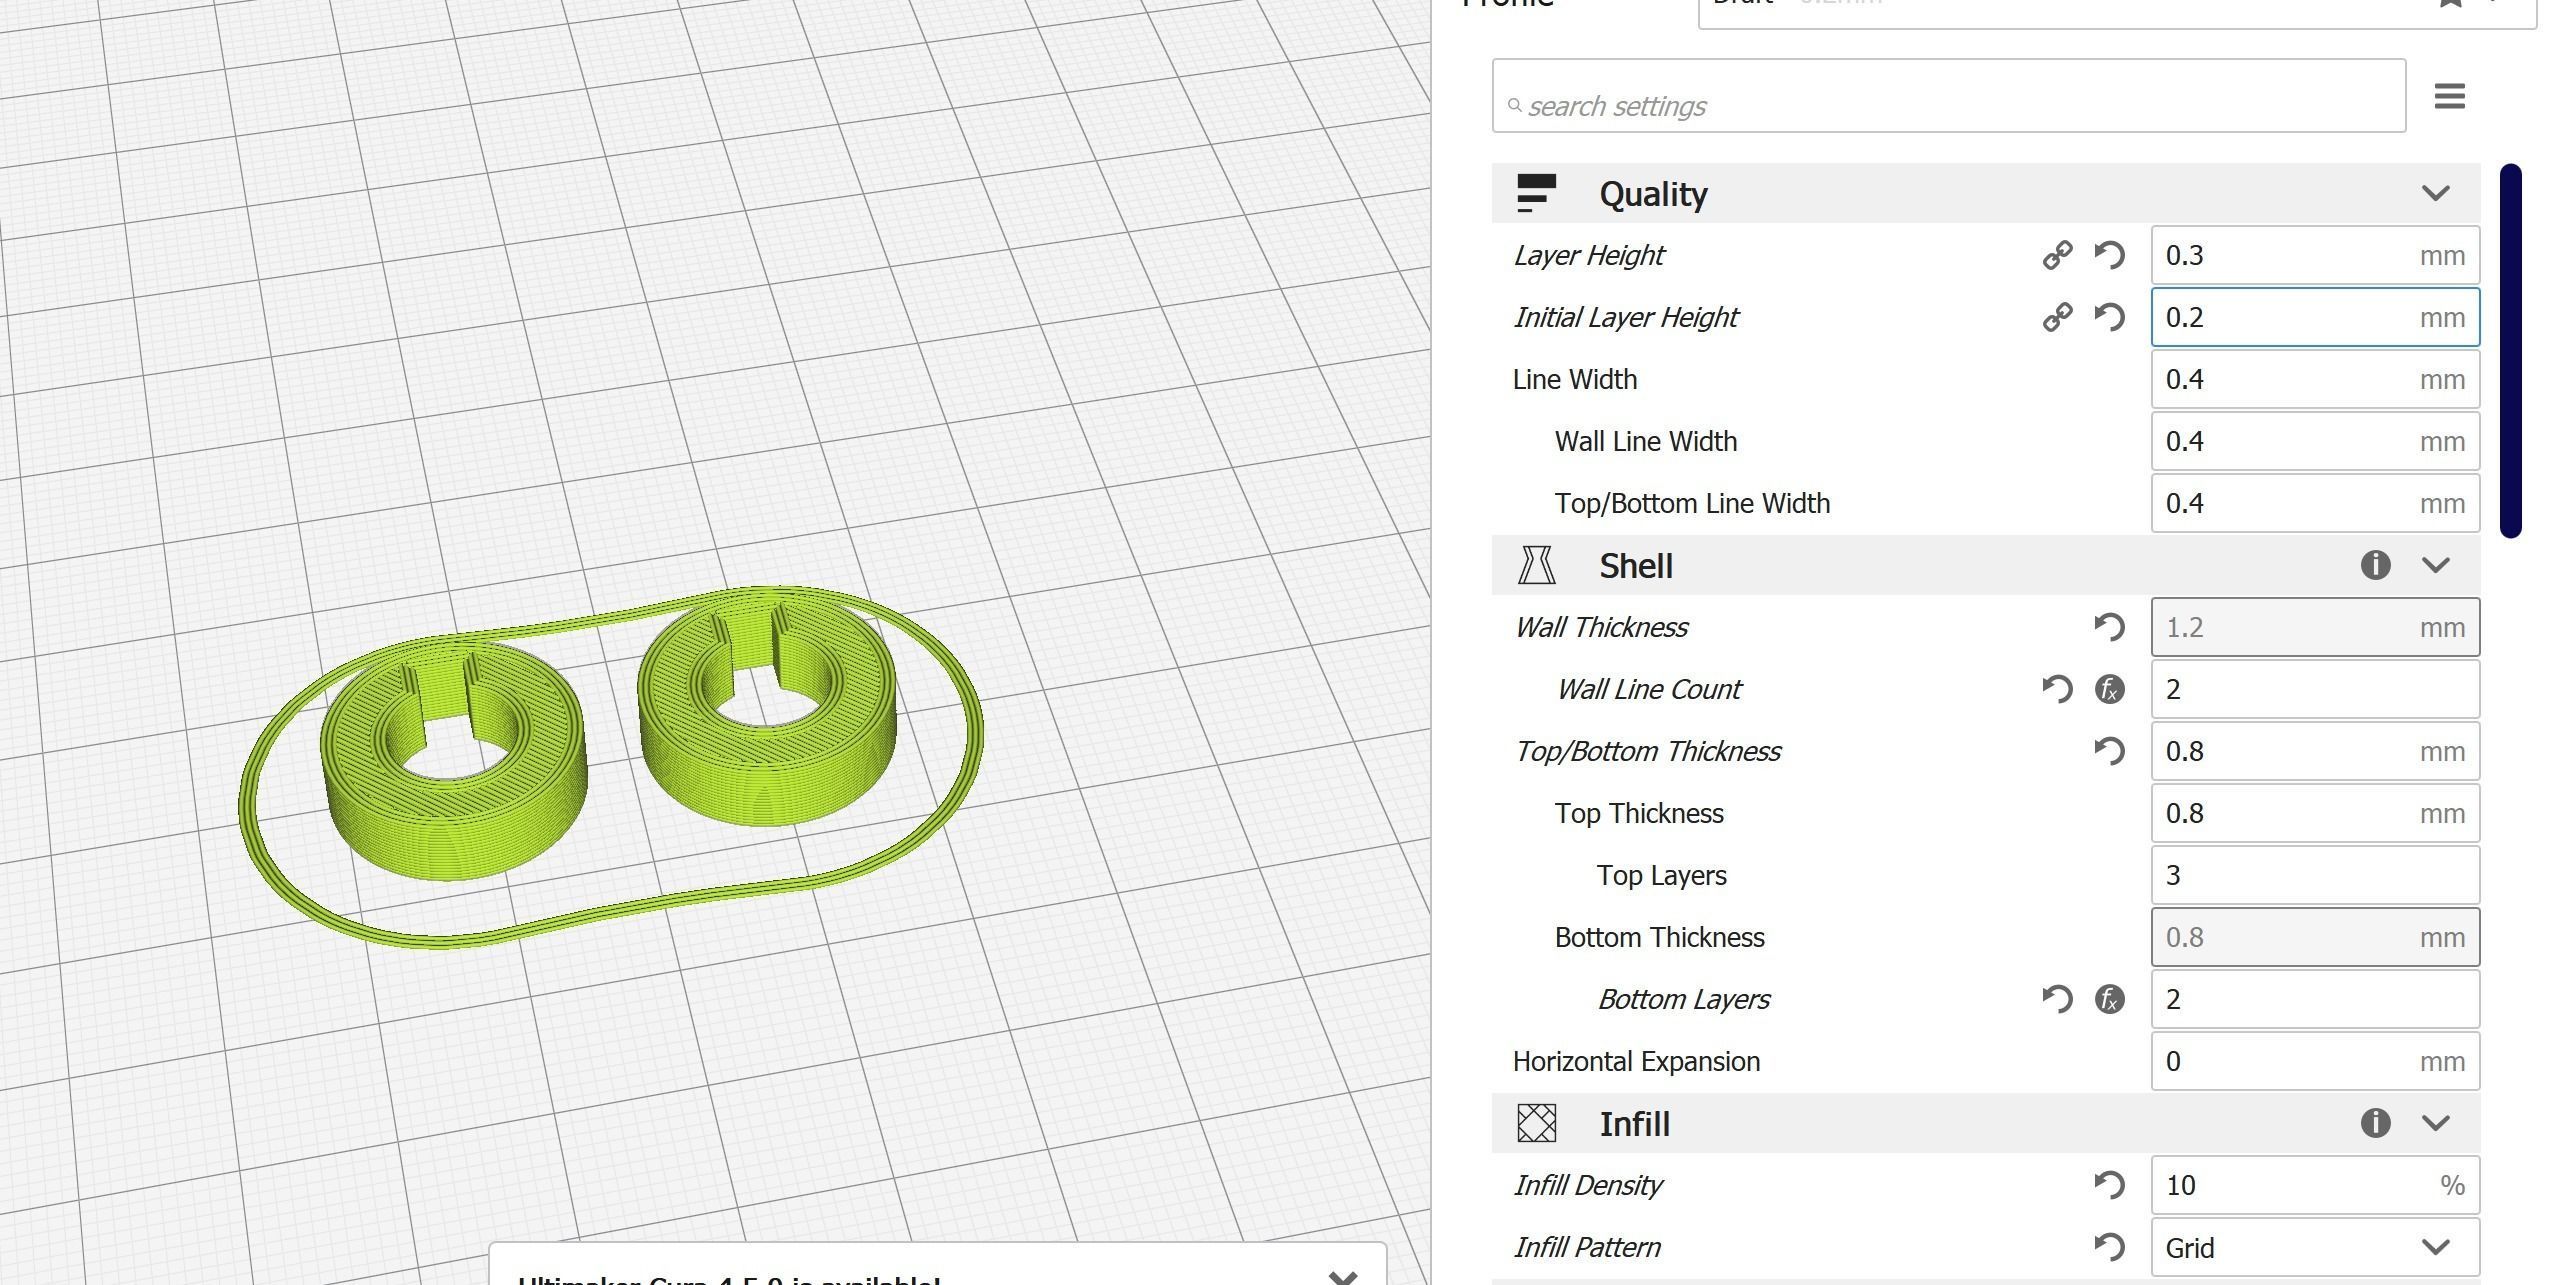Edit the Line Width value

point(2315,379)
